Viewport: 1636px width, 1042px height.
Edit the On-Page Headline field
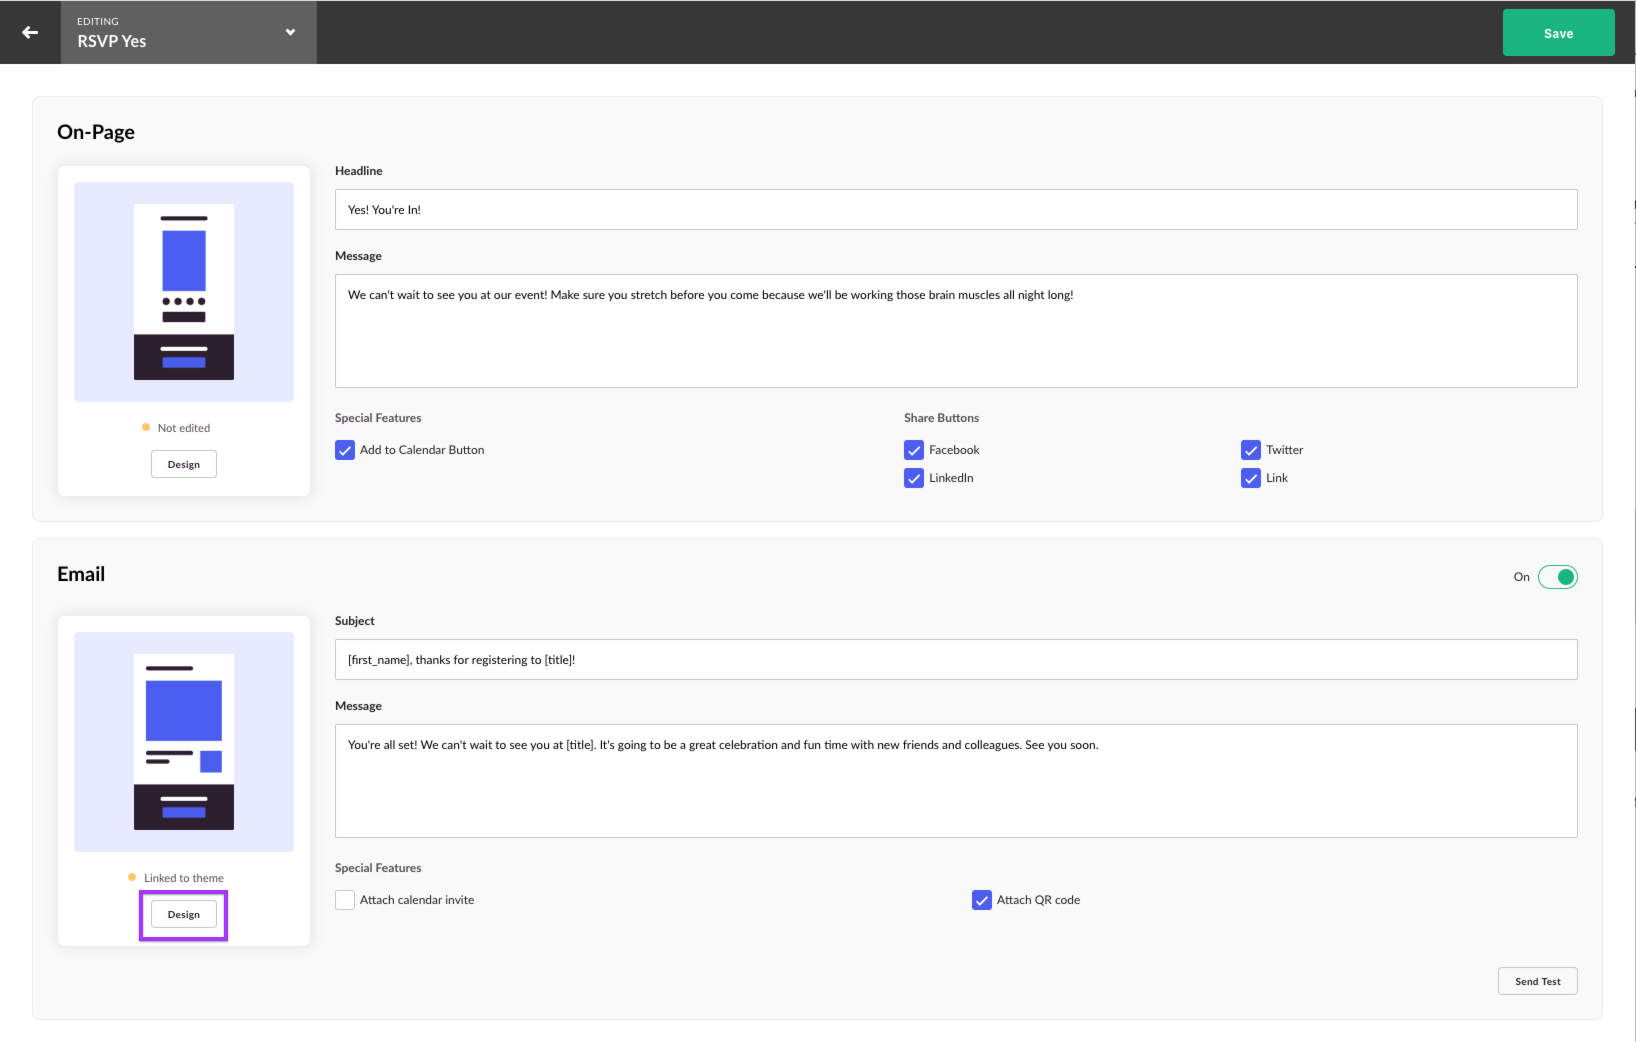pos(956,210)
